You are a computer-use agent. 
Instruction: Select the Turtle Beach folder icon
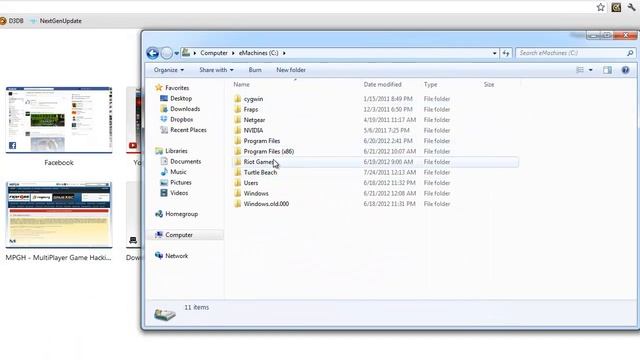pyautogui.click(x=238, y=172)
